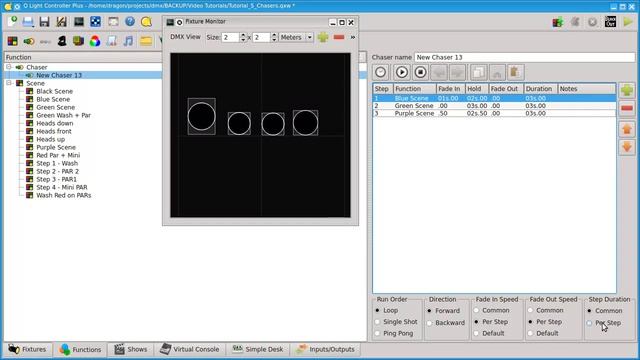Open the DMX address tool icon
Image resolution: width=640 pixels, height=360 pixels.
click(x=96, y=21)
